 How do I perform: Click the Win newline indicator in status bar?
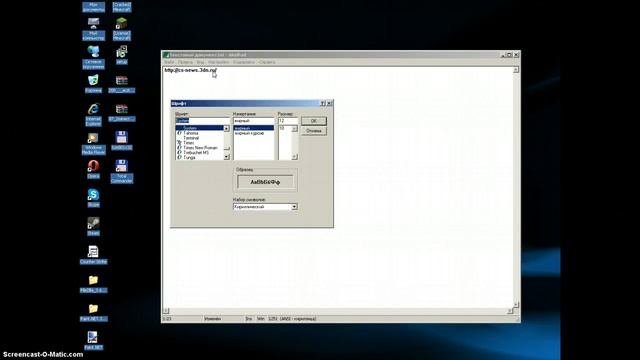tap(260, 319)
